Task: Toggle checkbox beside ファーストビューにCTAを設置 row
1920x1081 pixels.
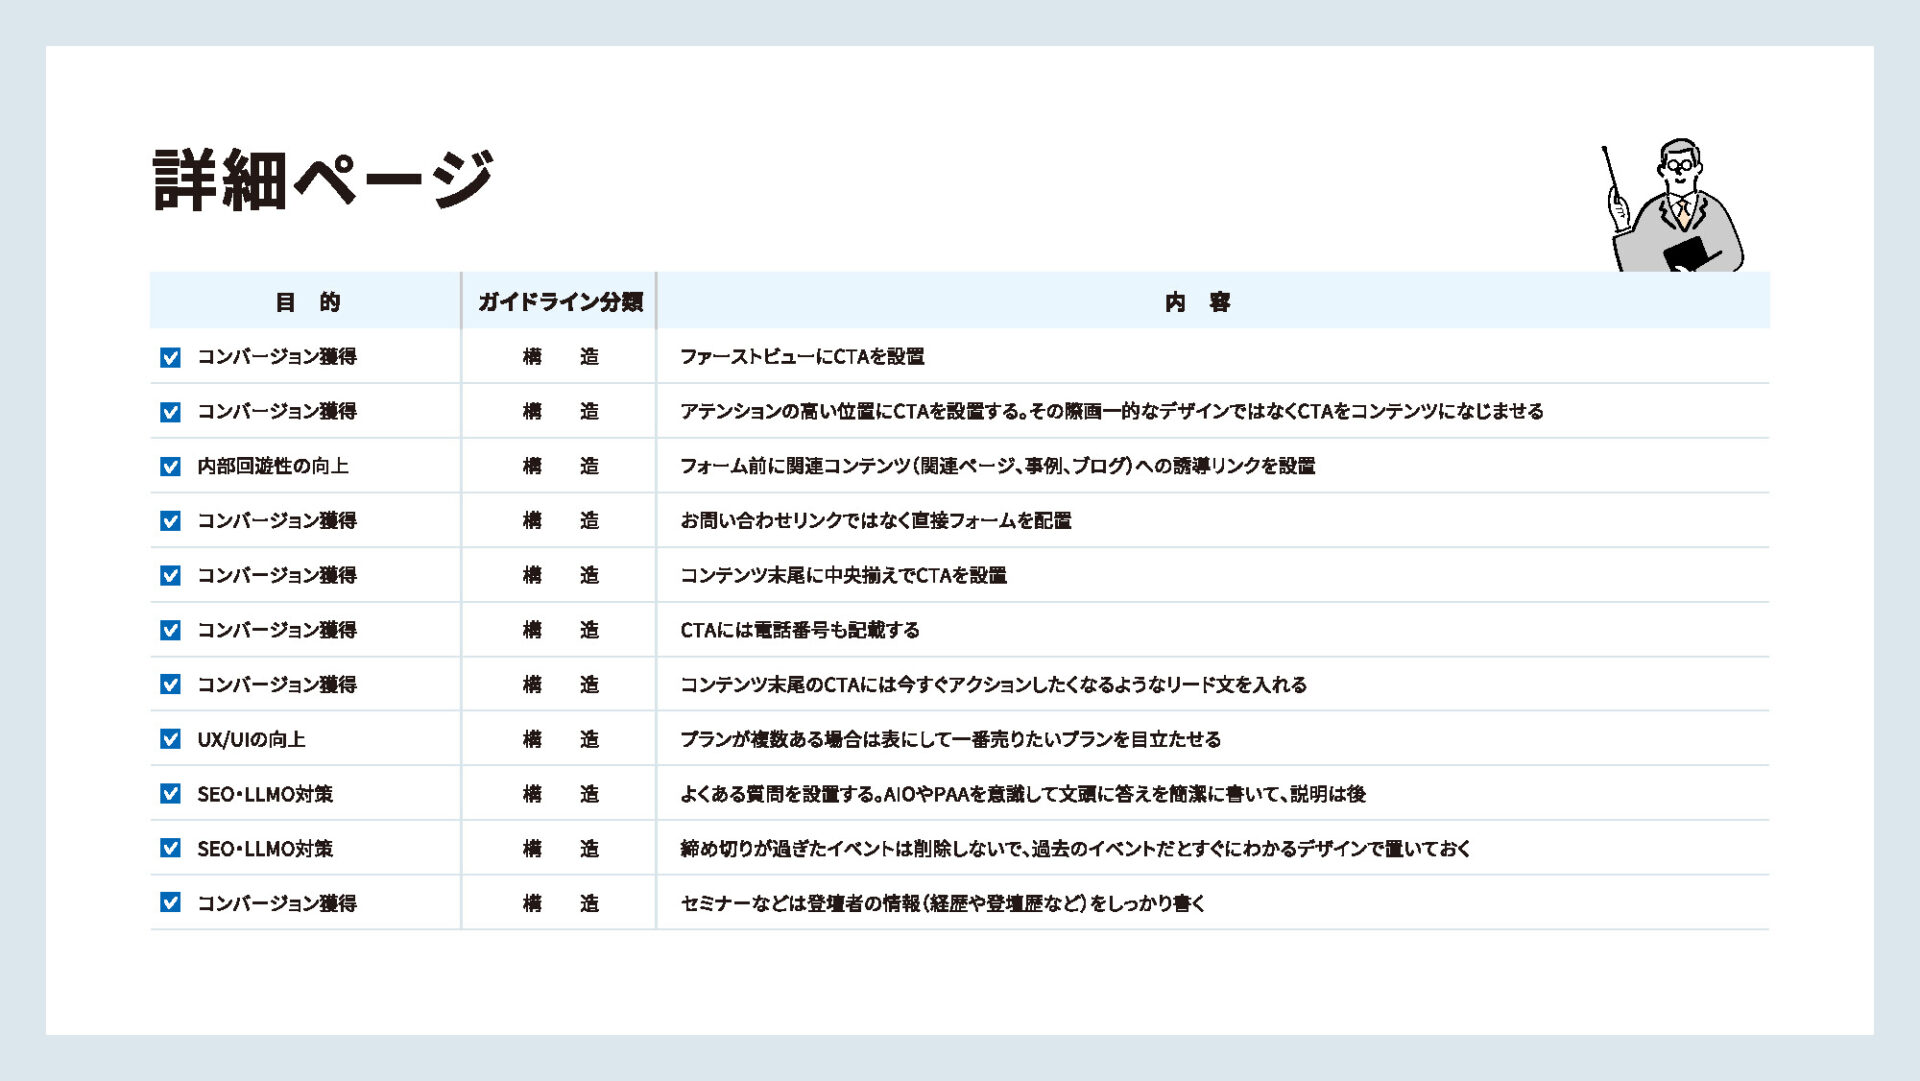Action: [171, 357]
